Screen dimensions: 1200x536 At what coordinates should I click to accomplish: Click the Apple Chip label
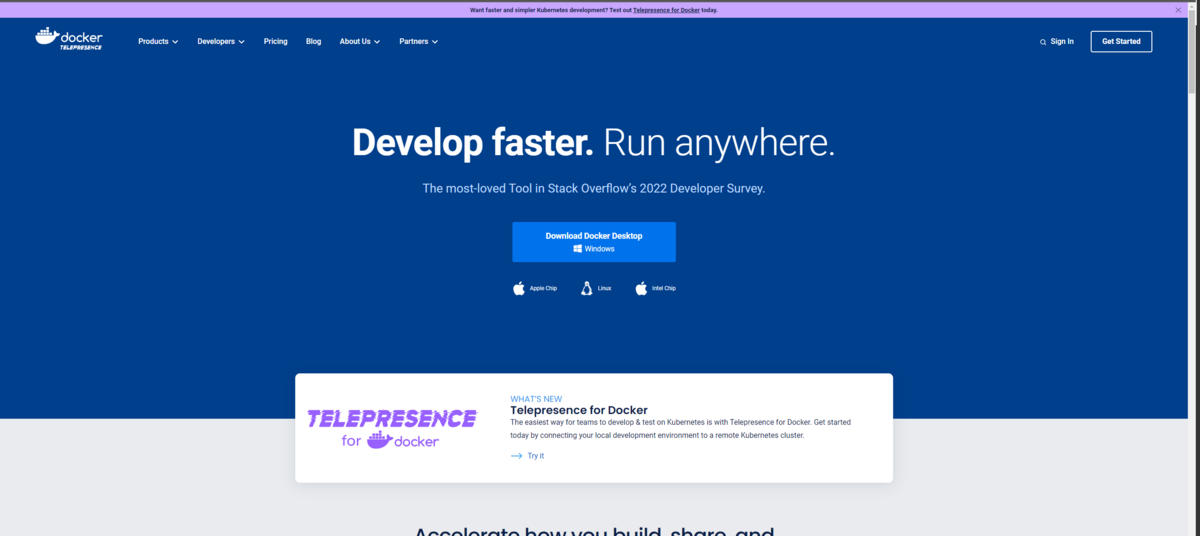(543, 288)
